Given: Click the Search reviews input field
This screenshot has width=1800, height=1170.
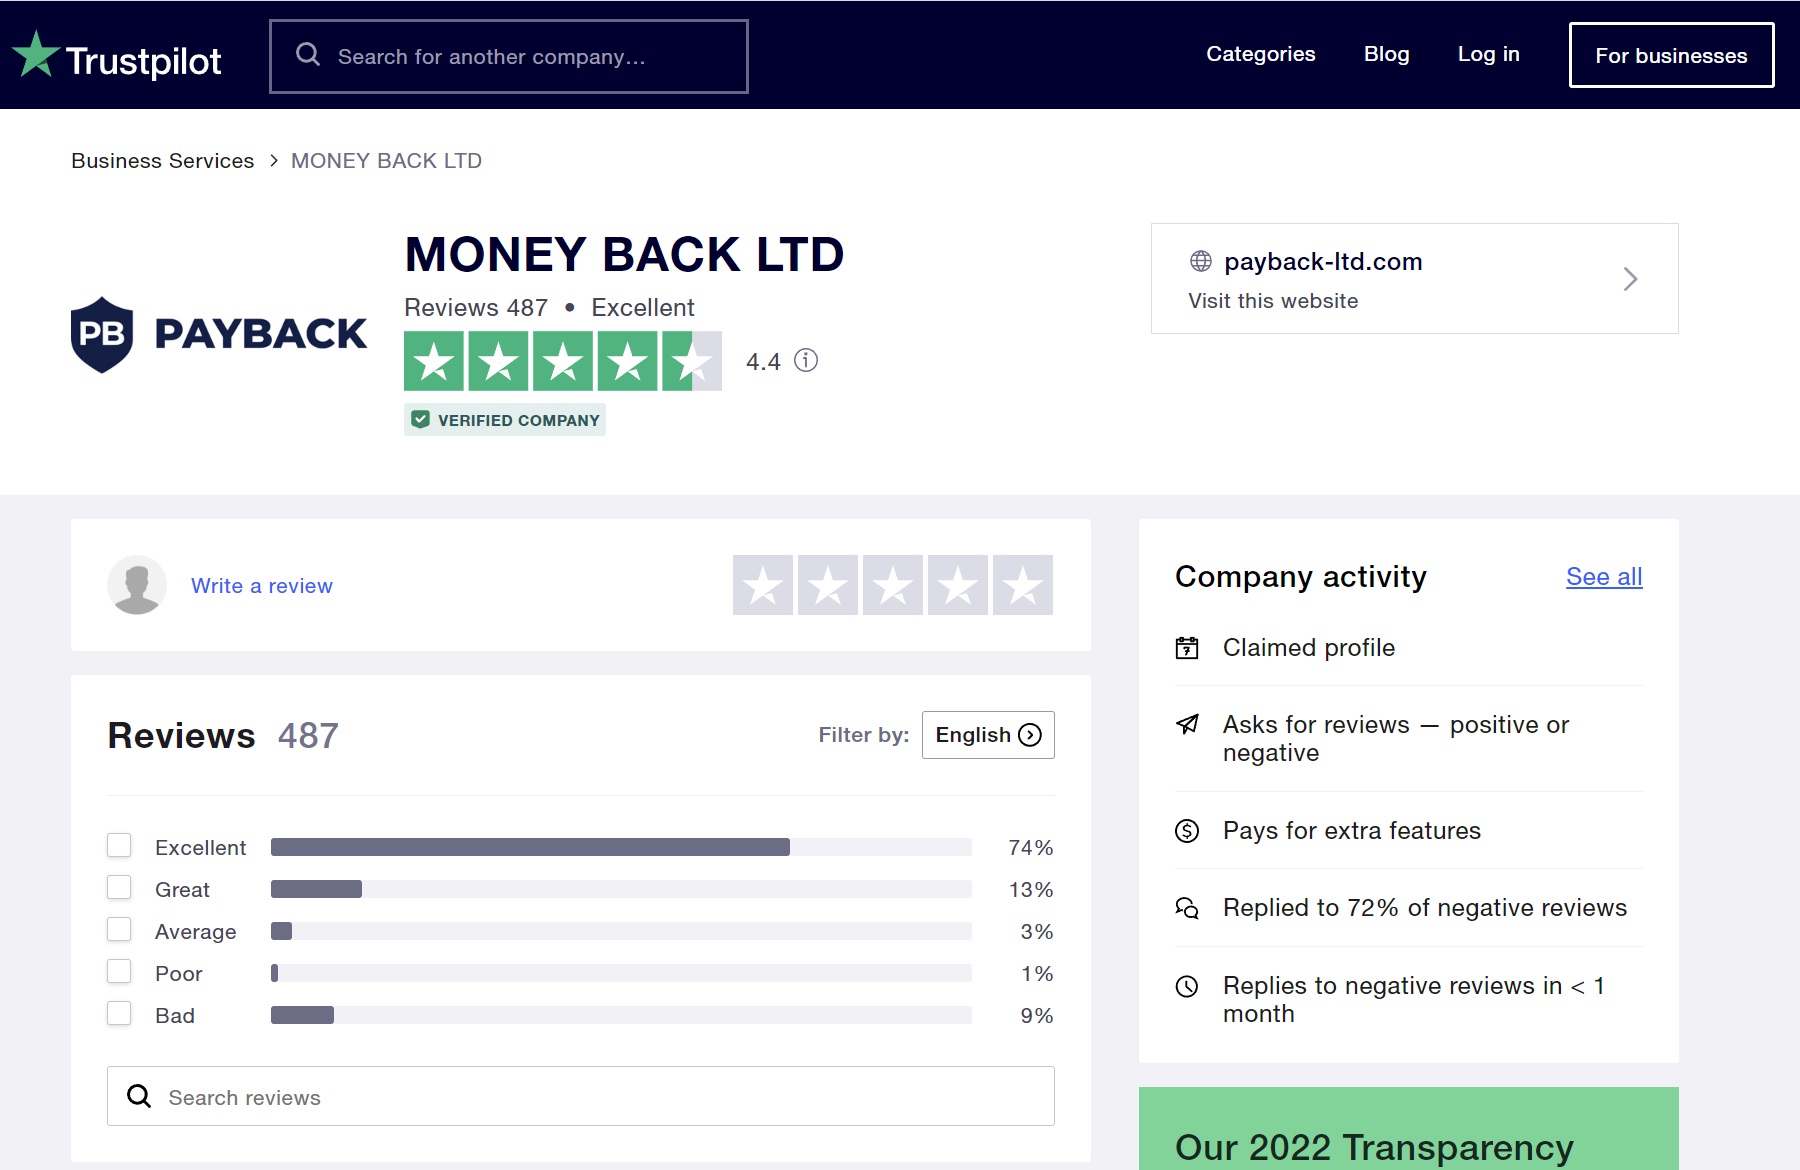Looking at the screenshot, I should click(x=581, y=1096).
